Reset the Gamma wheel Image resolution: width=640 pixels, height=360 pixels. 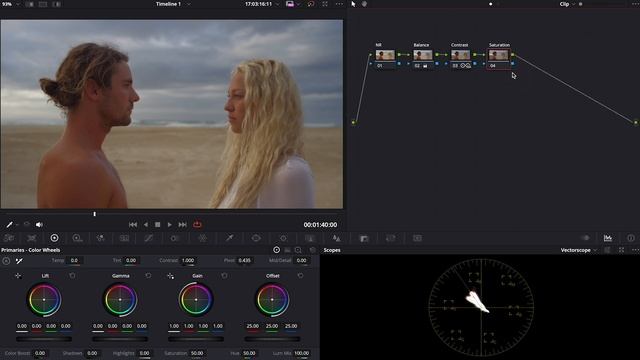click(148, 276)
